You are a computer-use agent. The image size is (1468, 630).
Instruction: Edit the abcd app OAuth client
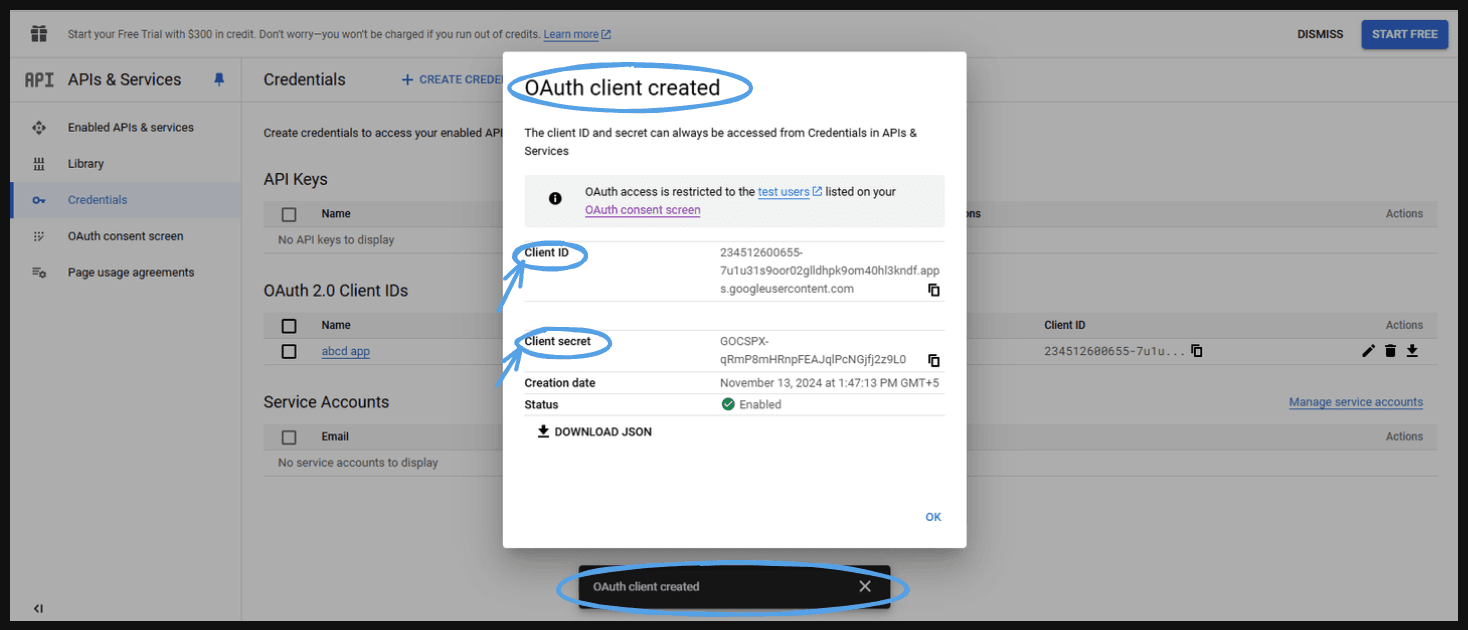(1368, 351)
